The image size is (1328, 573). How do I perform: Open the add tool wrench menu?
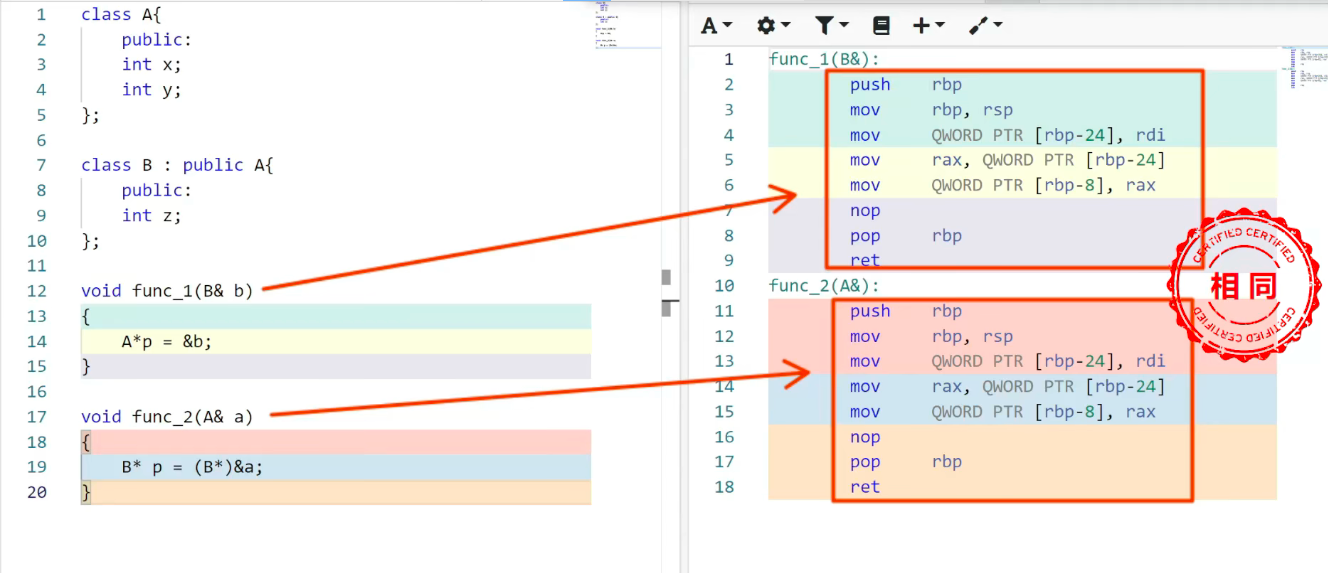coord(985,26)
